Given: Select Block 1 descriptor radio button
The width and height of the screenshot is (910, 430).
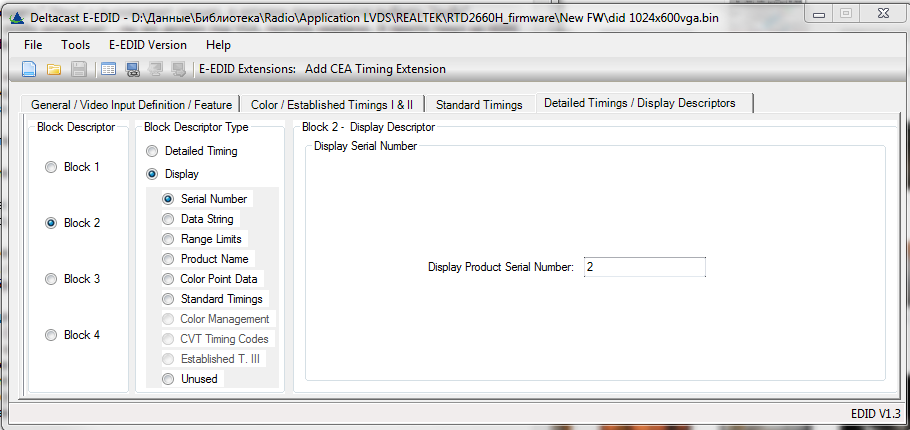Looking at the screenshot, I should pyautogui.click(x=51, y=168).
